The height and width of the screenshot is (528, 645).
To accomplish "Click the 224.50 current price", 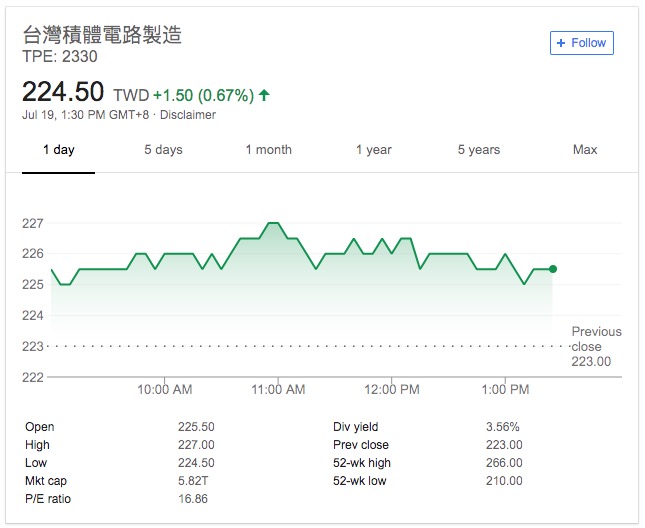I will tap(63, 91).
